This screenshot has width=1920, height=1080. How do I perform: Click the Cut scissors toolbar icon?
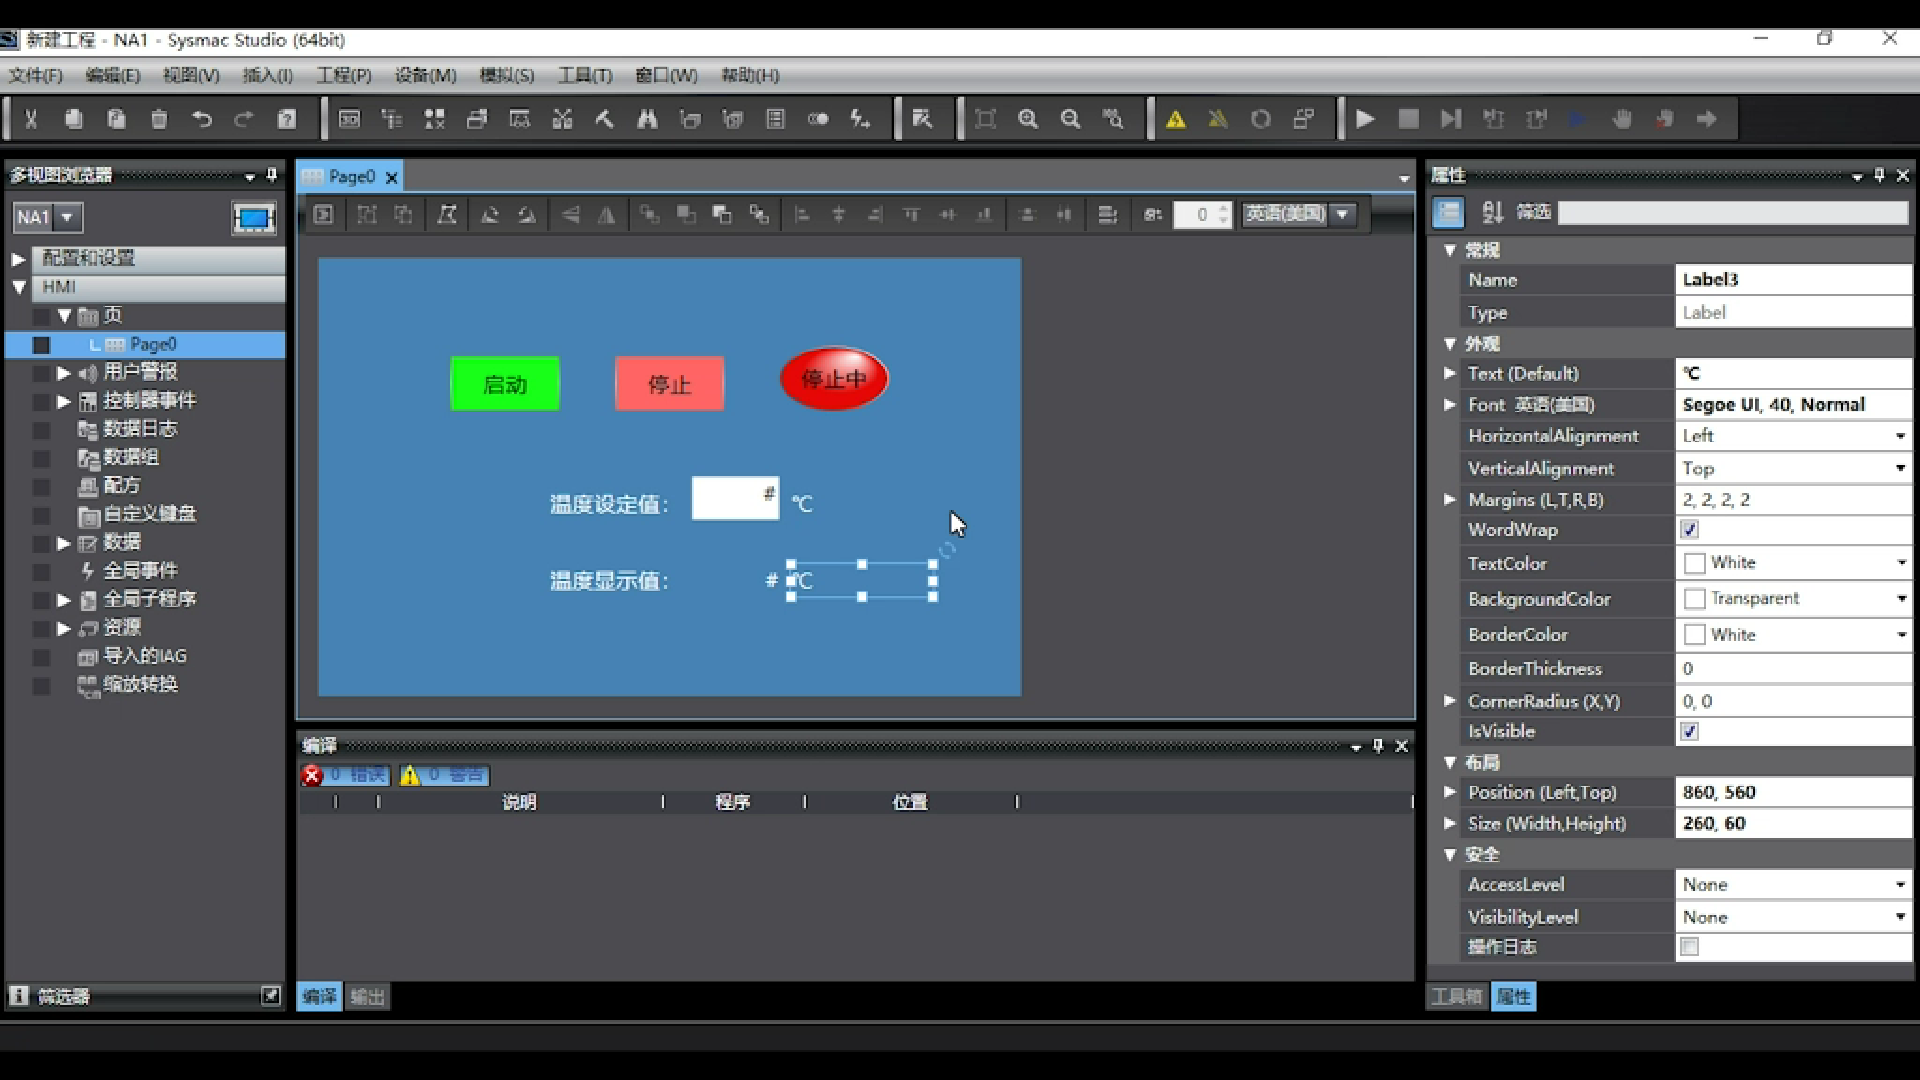31,119
